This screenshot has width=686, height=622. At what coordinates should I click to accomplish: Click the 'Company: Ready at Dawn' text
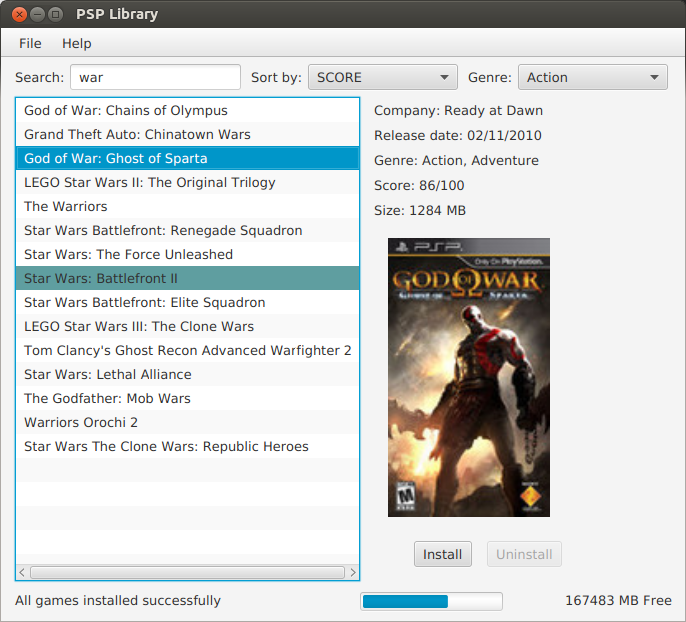point(458,111)
